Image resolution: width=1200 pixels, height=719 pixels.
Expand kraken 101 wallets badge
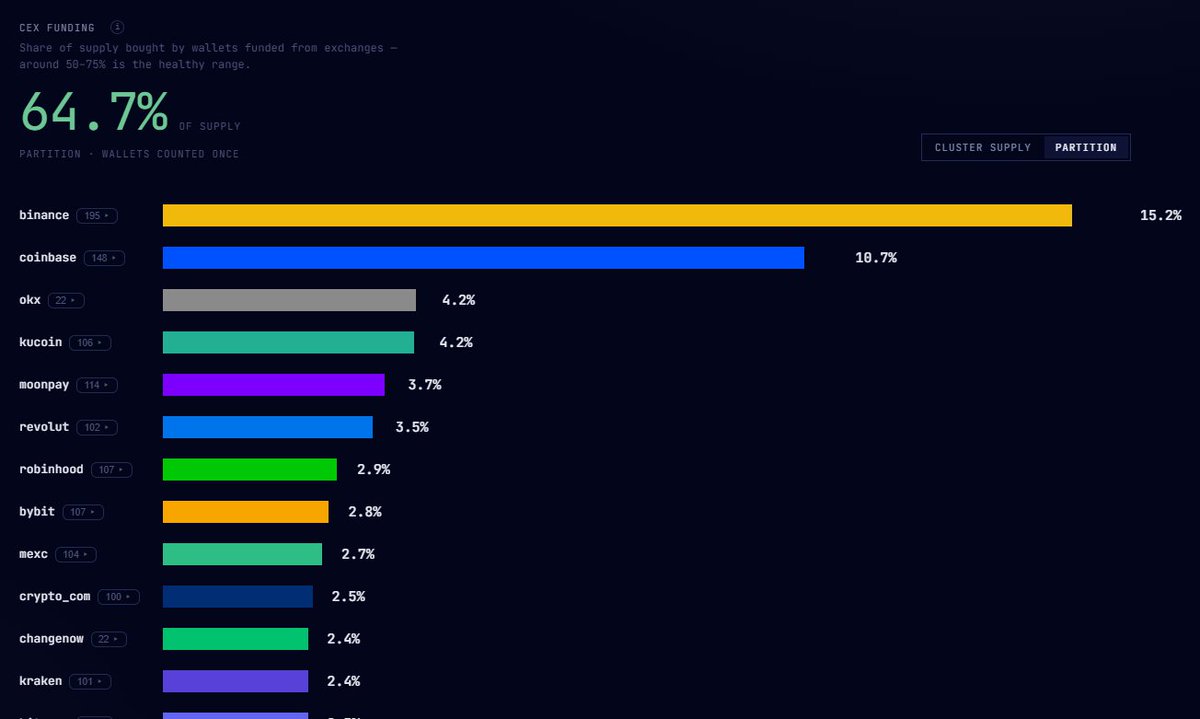coord(90,681)
